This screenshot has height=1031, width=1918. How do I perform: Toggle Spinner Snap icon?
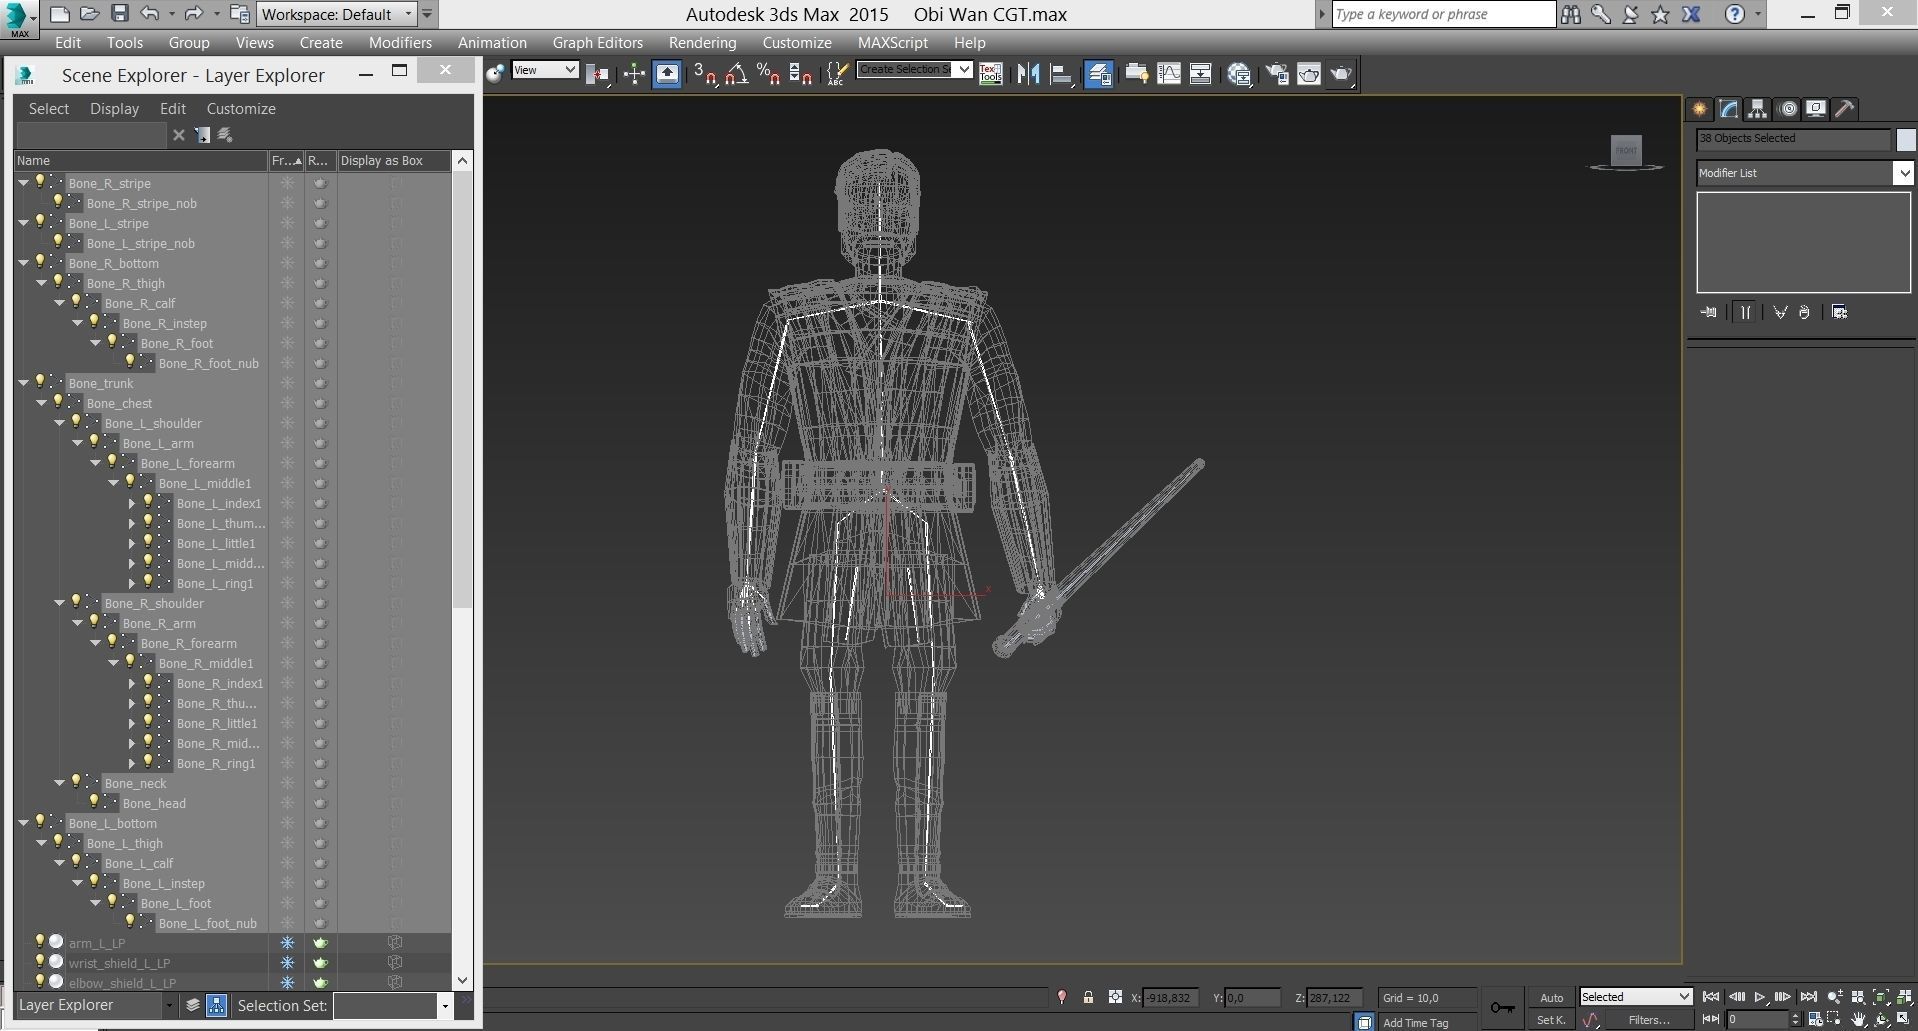[x=800, y=74]
